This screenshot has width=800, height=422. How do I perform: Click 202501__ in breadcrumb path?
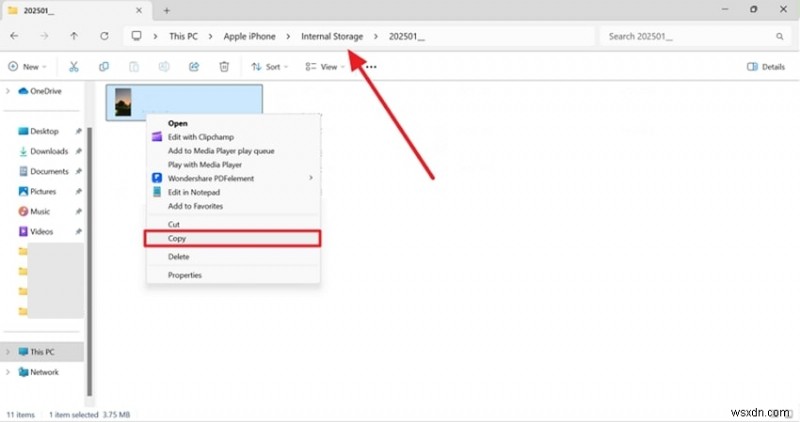[407, 36]
